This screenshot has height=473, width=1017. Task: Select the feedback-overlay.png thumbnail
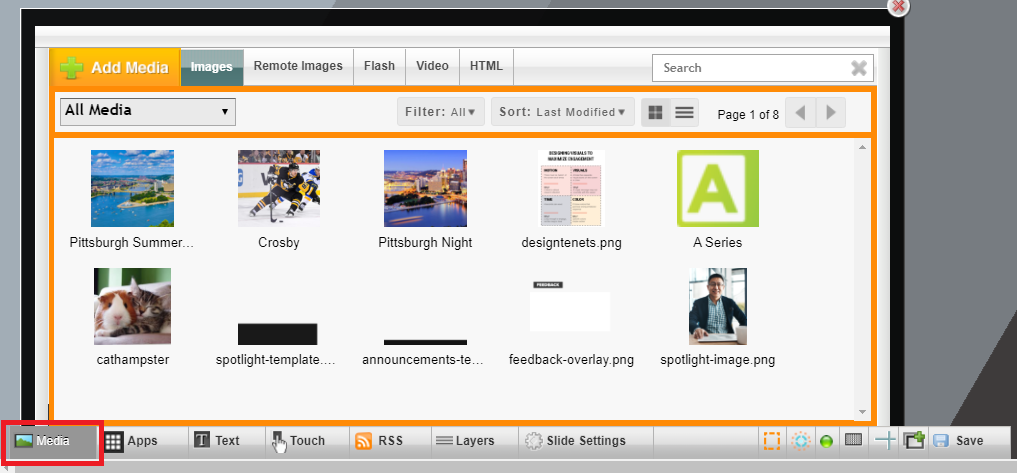[570, 306]
